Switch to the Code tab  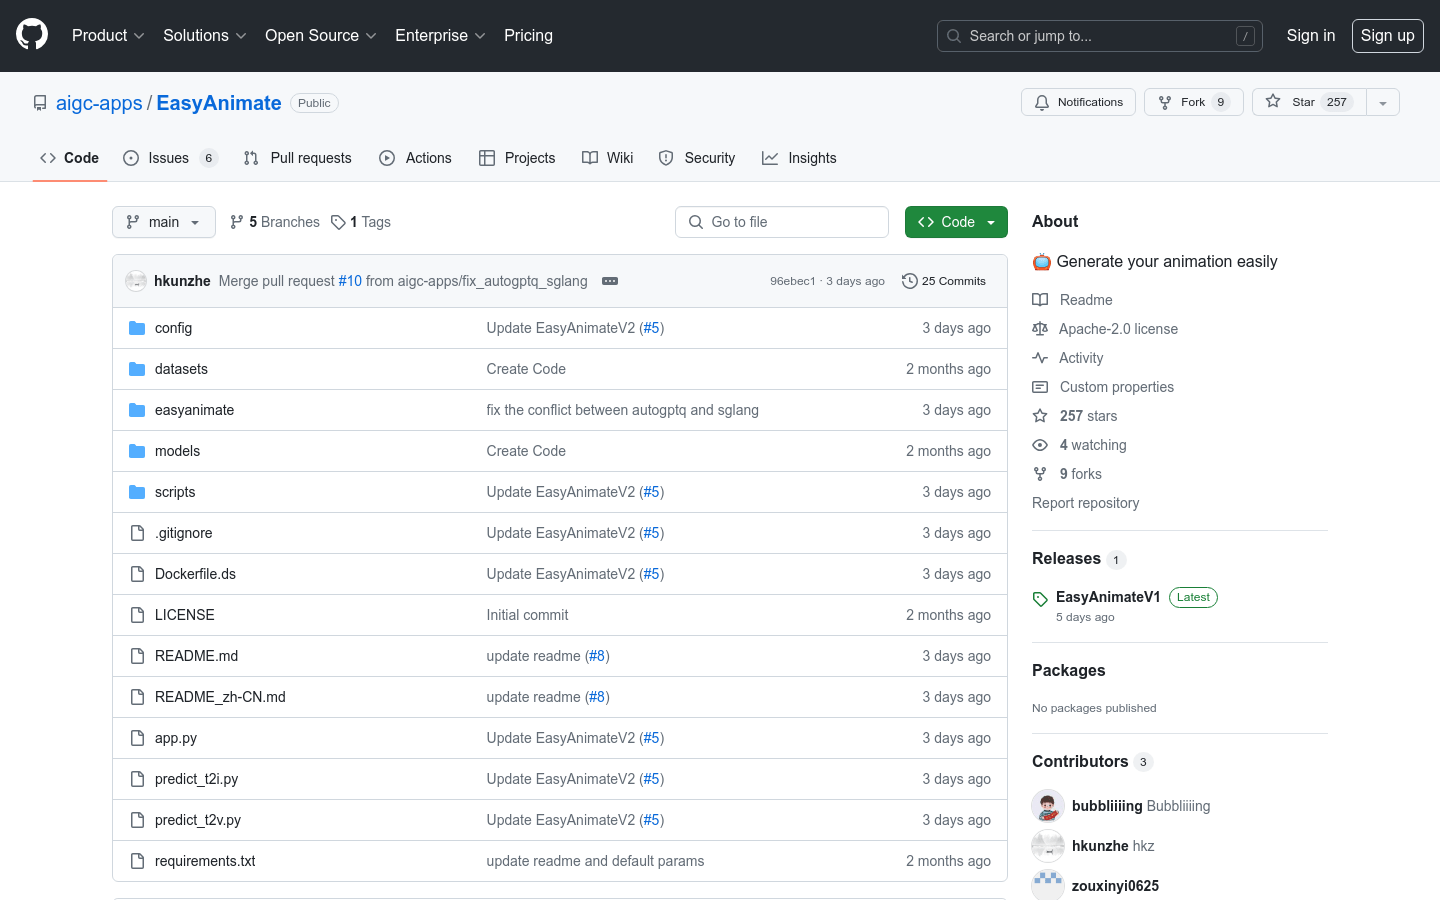tap(69, 158)
